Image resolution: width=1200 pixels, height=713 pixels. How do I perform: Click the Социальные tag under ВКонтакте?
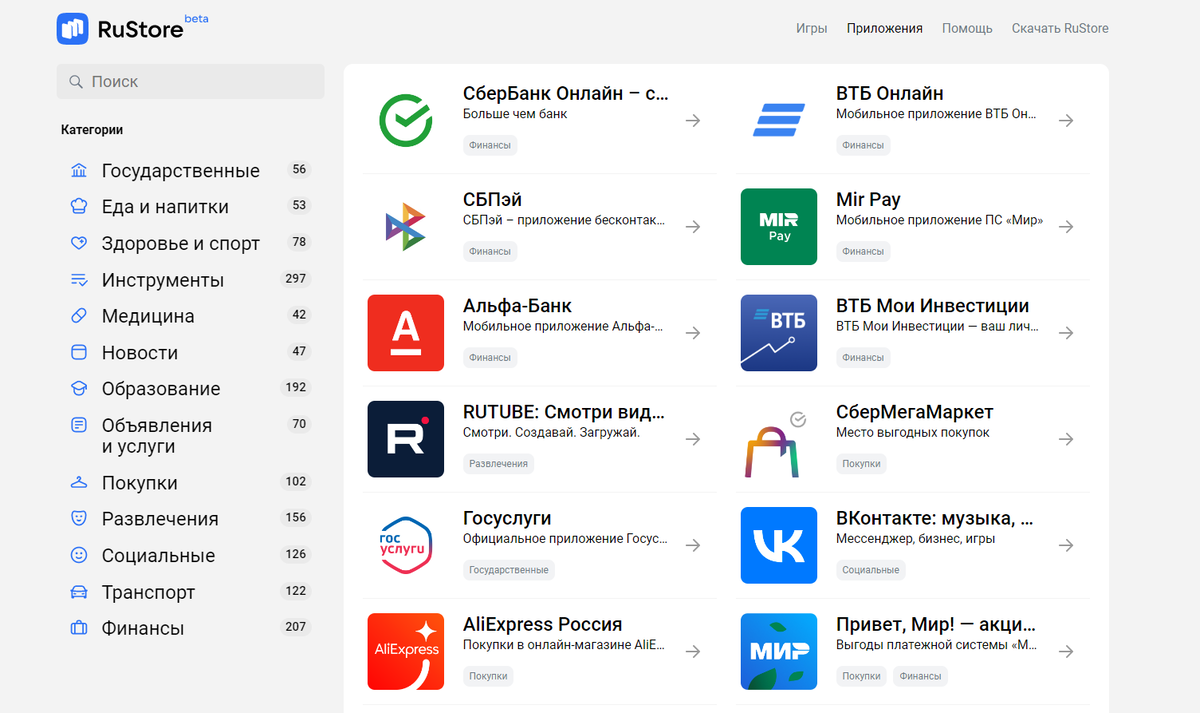coord(871,570)
